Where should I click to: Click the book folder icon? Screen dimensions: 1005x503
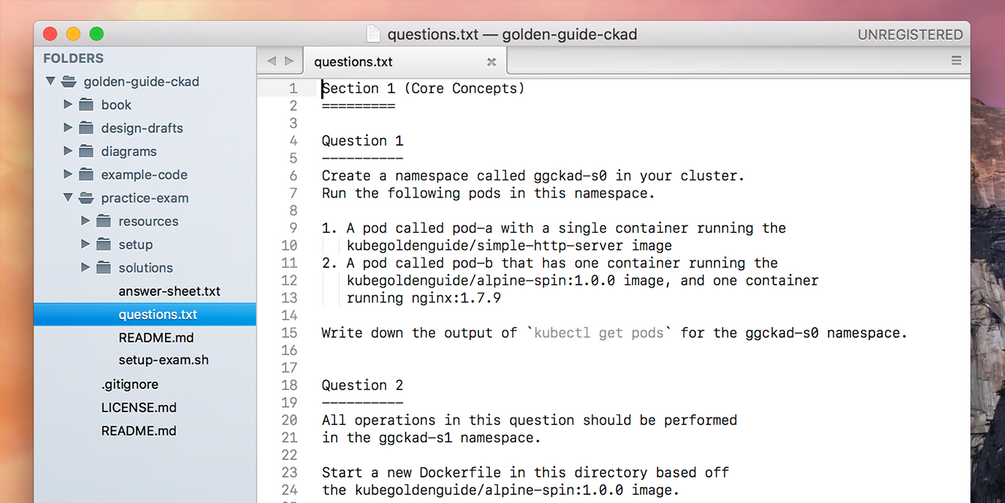click(x=86, y=105)
